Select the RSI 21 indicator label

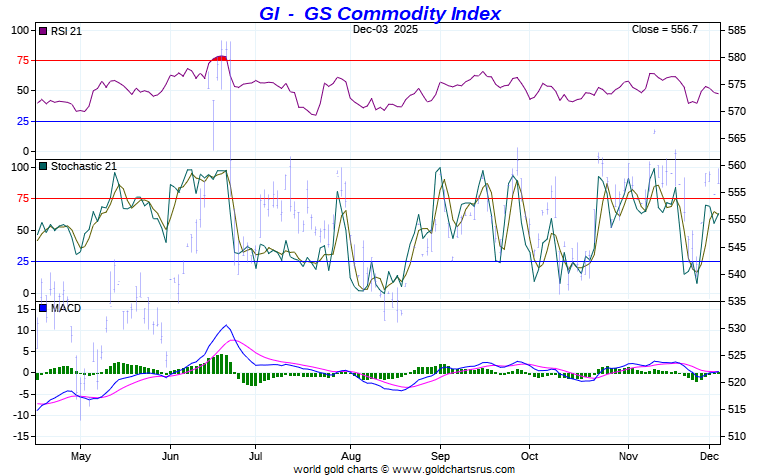(x=66, y=31)
